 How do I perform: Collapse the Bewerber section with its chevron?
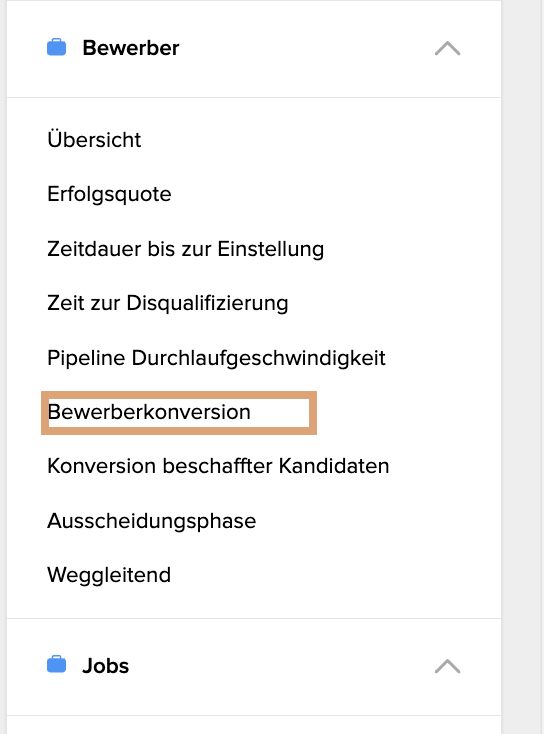point(448,48)
